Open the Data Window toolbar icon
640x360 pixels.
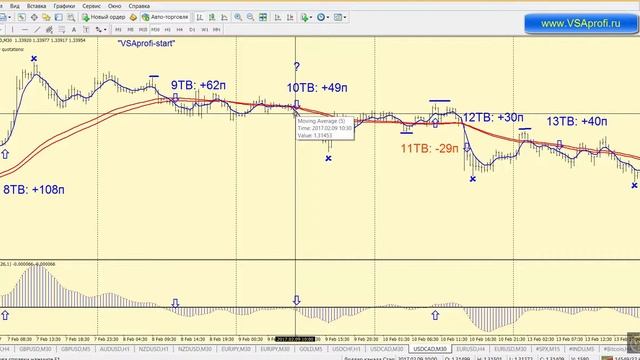click(34, 17)
